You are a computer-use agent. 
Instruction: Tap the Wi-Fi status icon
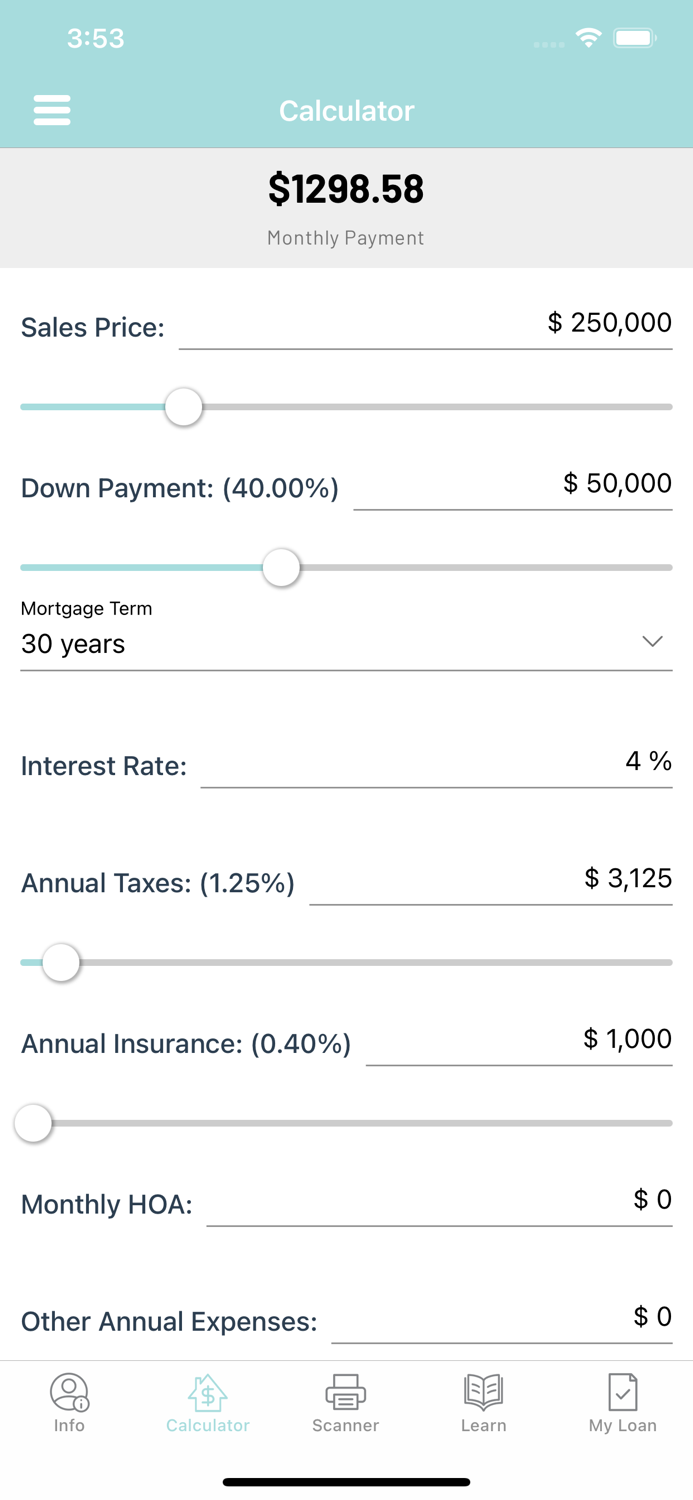point(588,37)
